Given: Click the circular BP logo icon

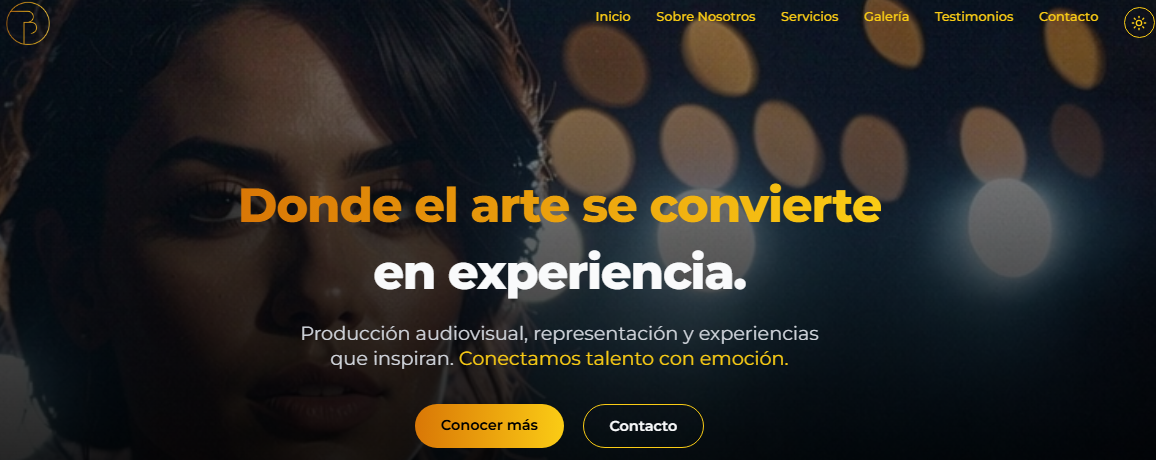Looking at the screenshot, I should click(x=27, y=23).
